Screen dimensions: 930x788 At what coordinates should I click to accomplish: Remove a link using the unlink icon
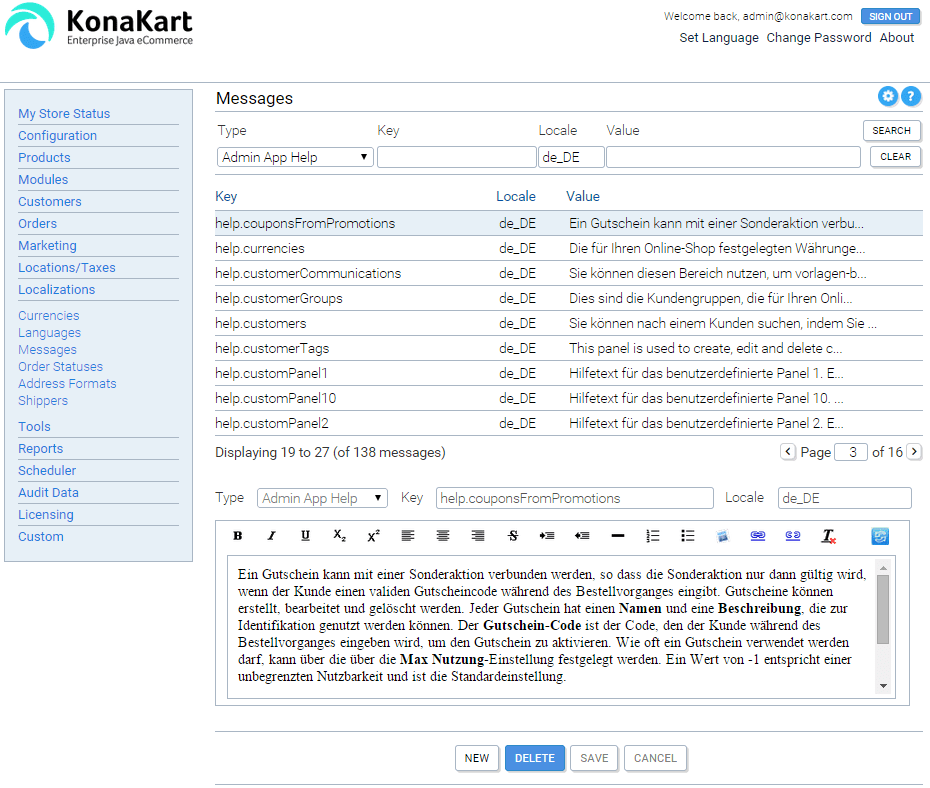point(792,536)
